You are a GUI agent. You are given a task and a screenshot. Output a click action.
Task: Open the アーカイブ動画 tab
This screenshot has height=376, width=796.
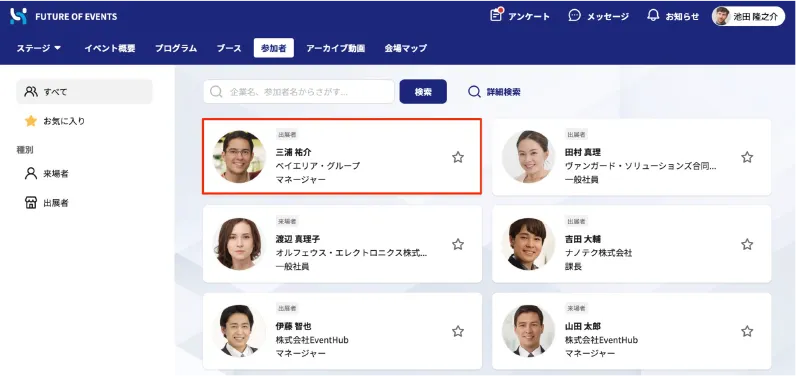pyautogui.click(x=335, y=48)
